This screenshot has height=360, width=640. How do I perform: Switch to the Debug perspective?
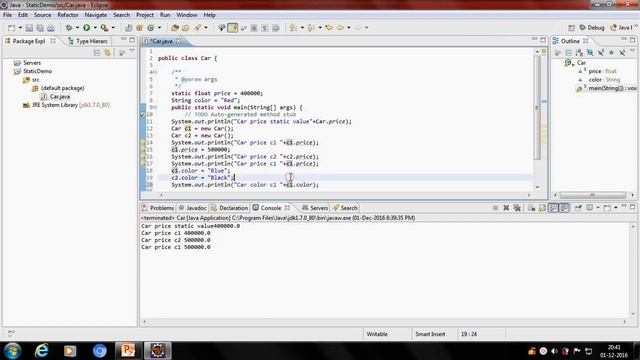coord(591,28)
